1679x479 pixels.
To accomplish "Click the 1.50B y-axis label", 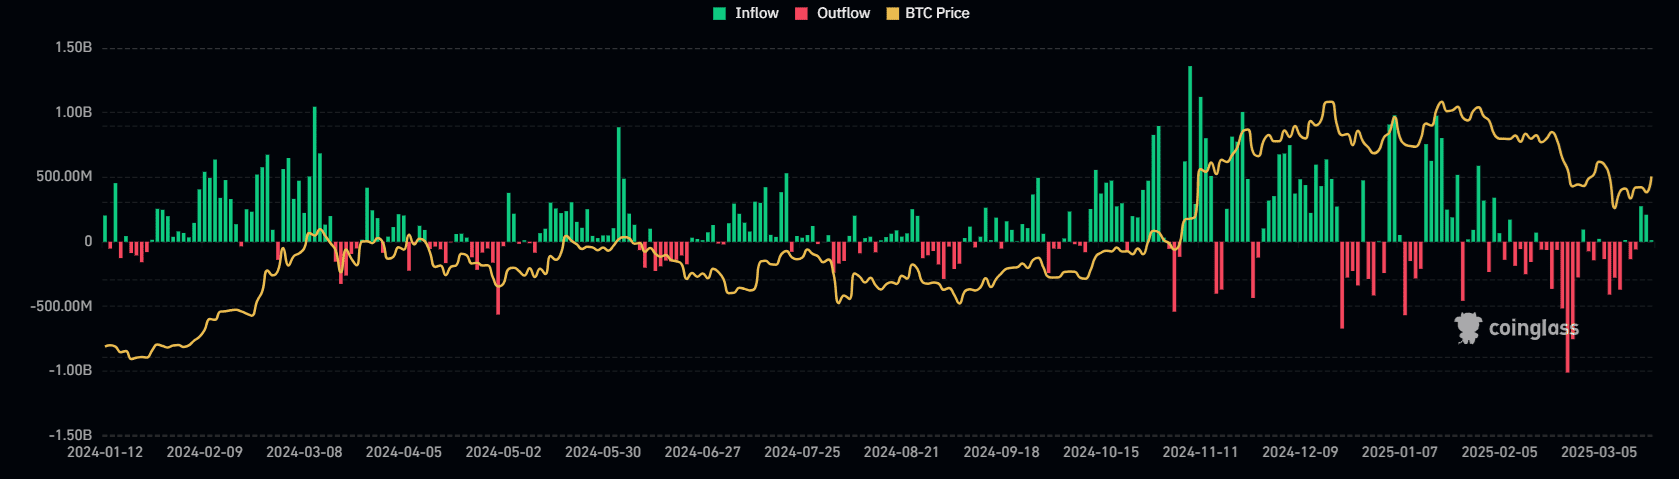I will pos(73,47).
